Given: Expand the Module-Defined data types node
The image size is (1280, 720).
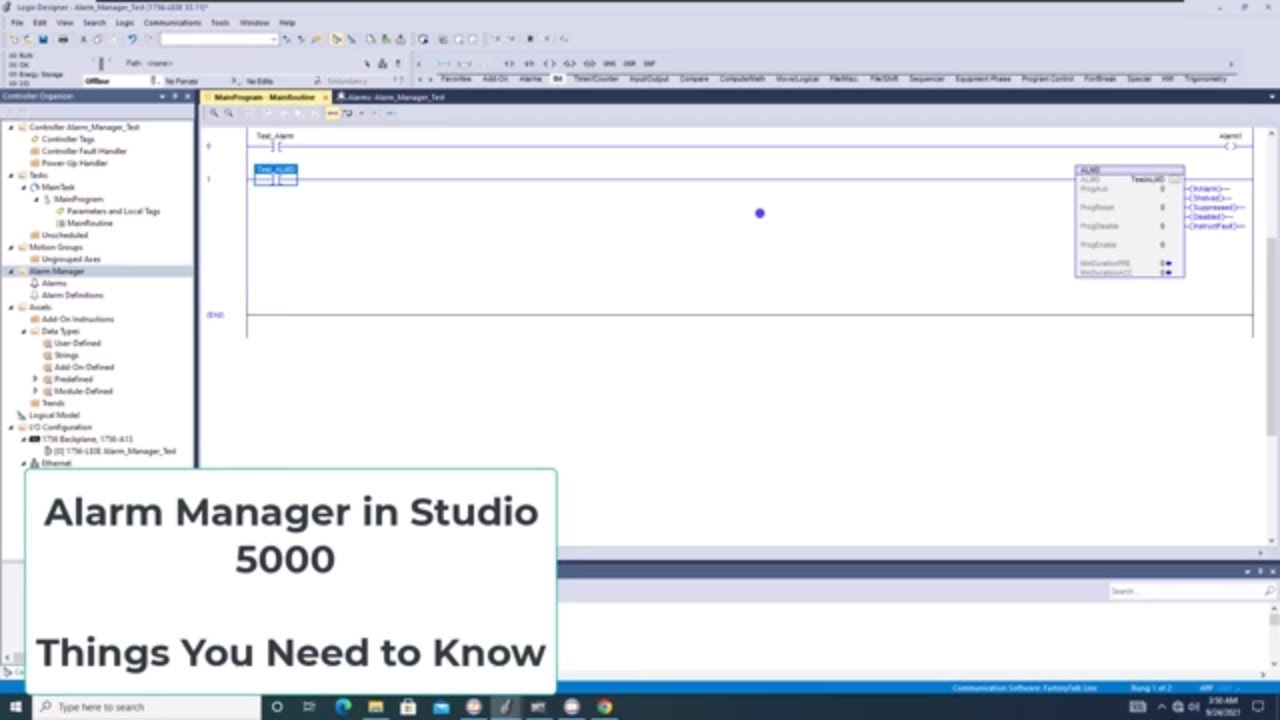Looking at the screenshot, I should (x=36, y=391).
